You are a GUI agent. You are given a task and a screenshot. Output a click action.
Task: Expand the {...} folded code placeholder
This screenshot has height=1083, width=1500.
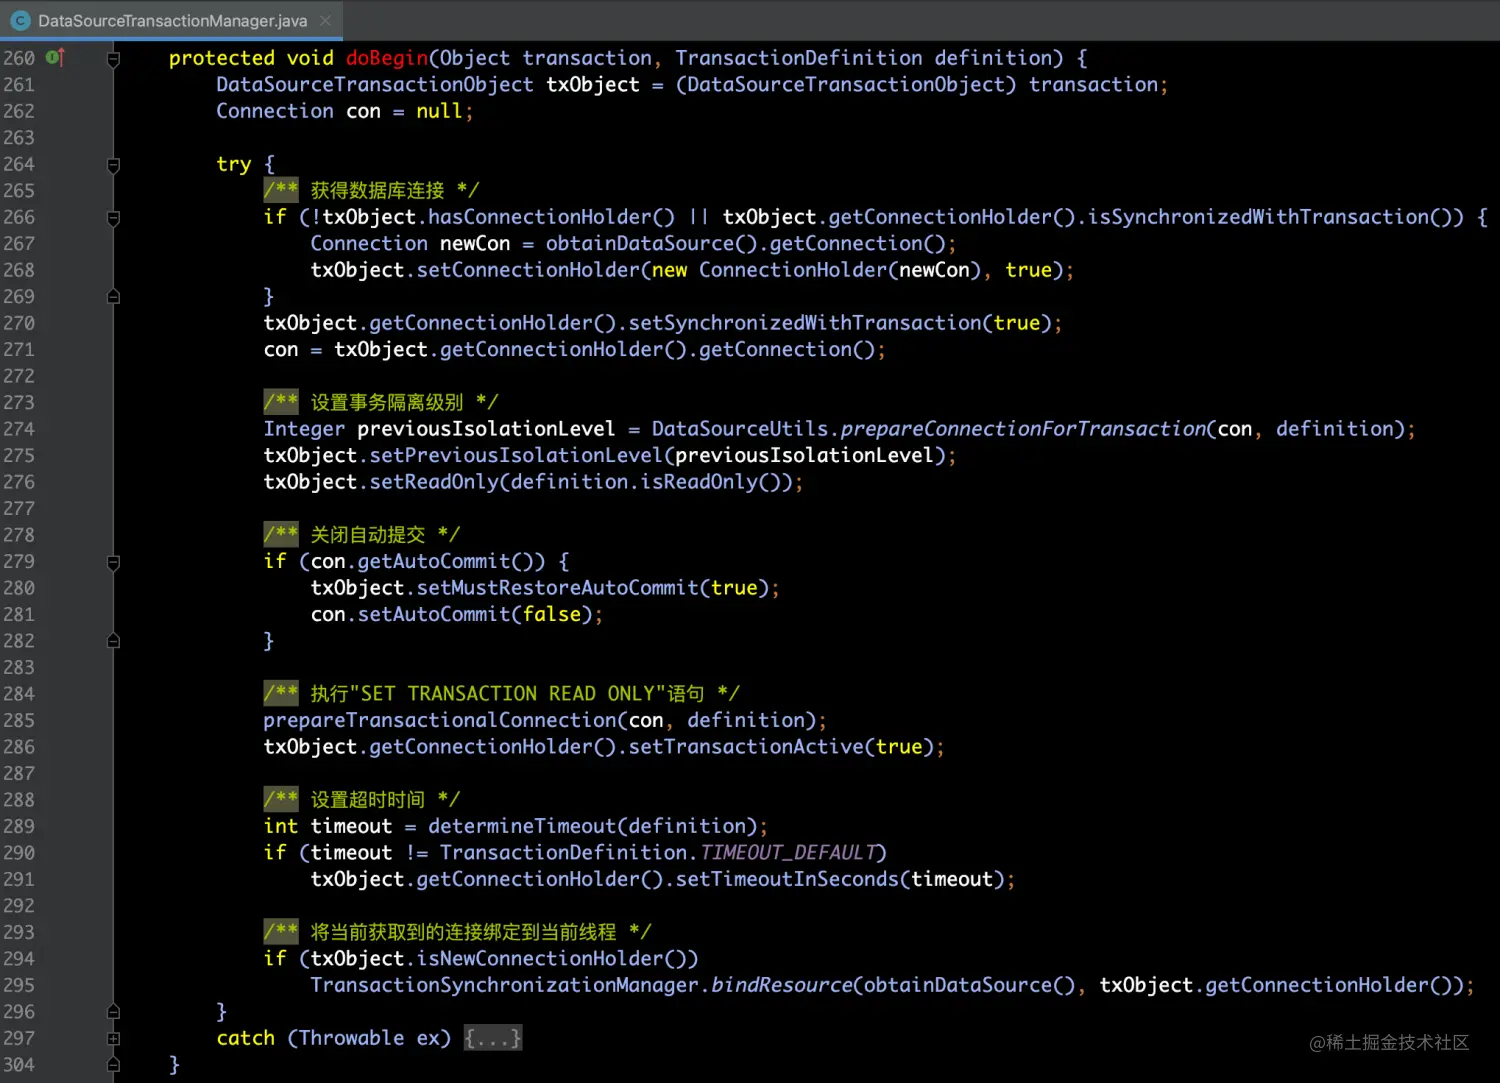[x=493, y=1038]
